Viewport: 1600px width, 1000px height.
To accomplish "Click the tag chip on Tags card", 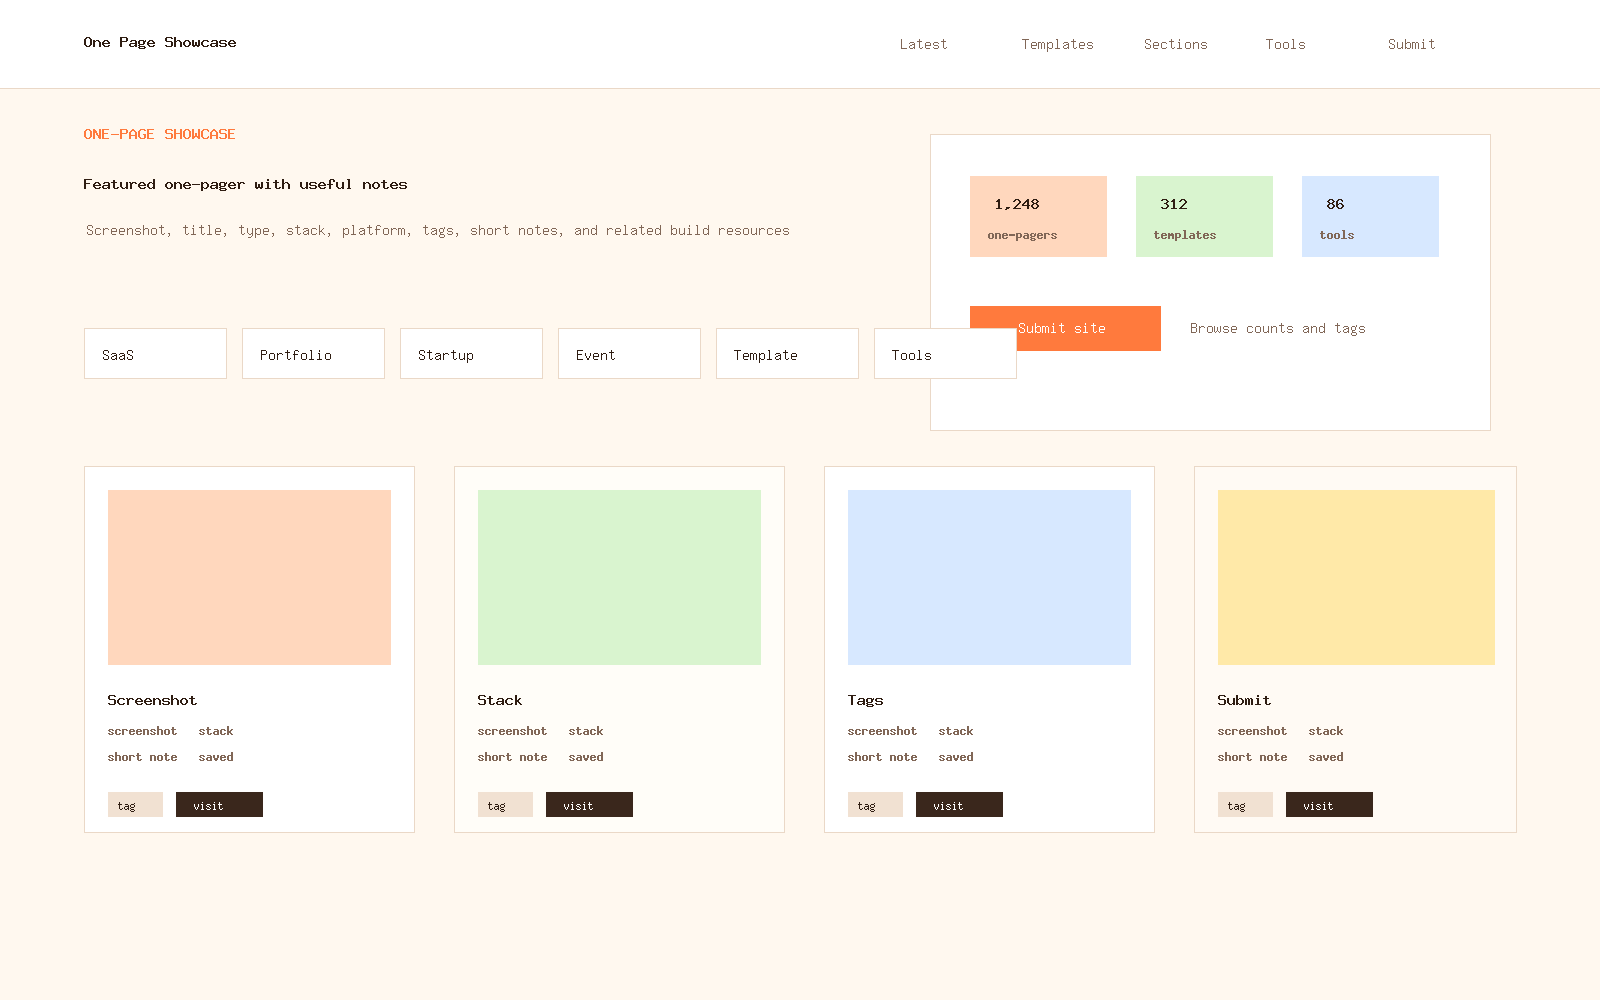I will point(875,805).
